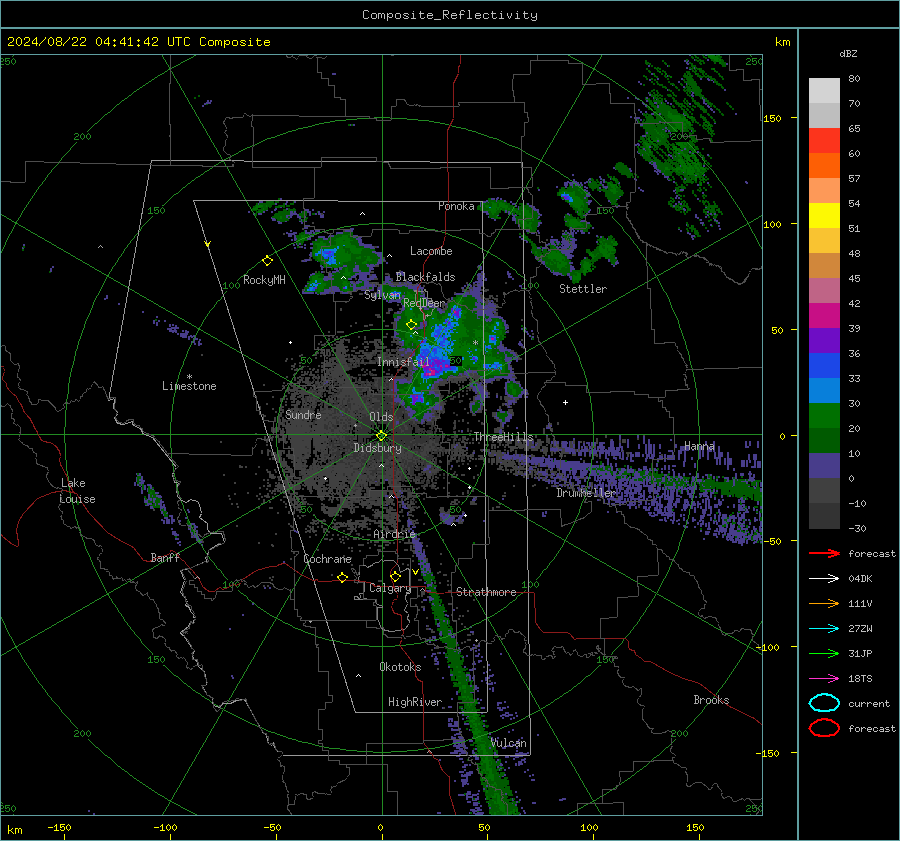Click the 18TS legend text
This screenshot has width=900, height=841.
point(860,679)
